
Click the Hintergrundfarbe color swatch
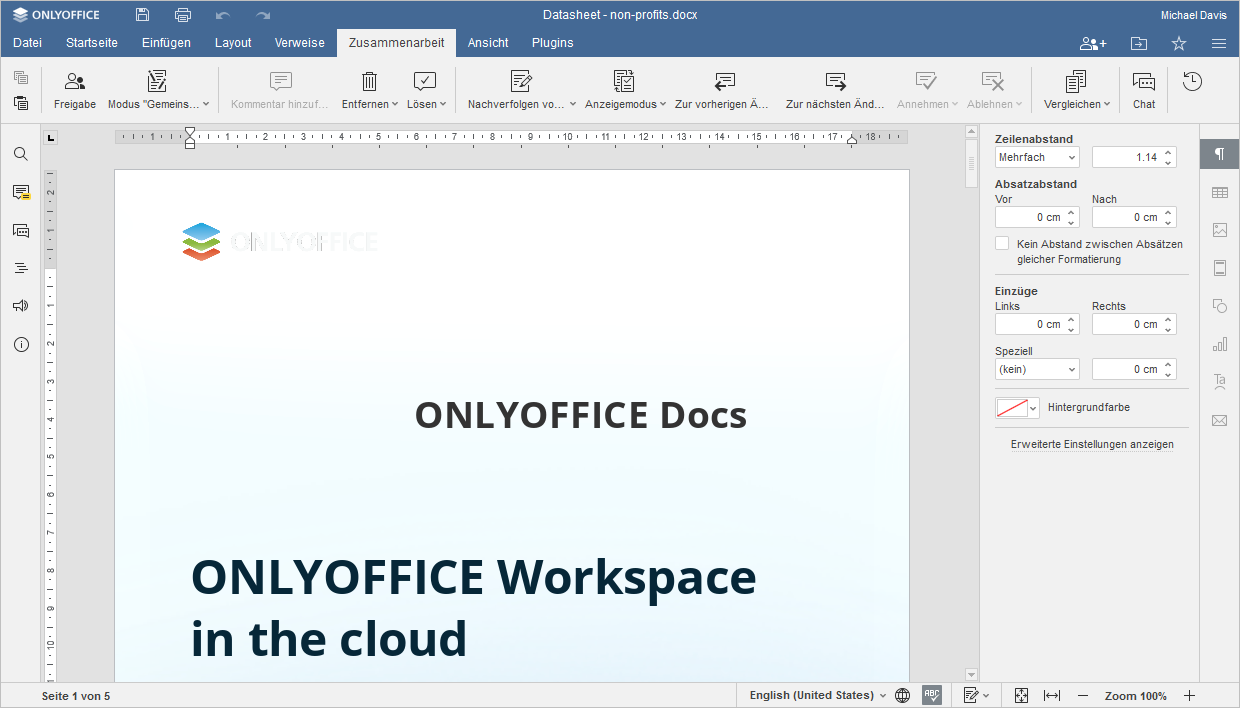pos(1010,407)
